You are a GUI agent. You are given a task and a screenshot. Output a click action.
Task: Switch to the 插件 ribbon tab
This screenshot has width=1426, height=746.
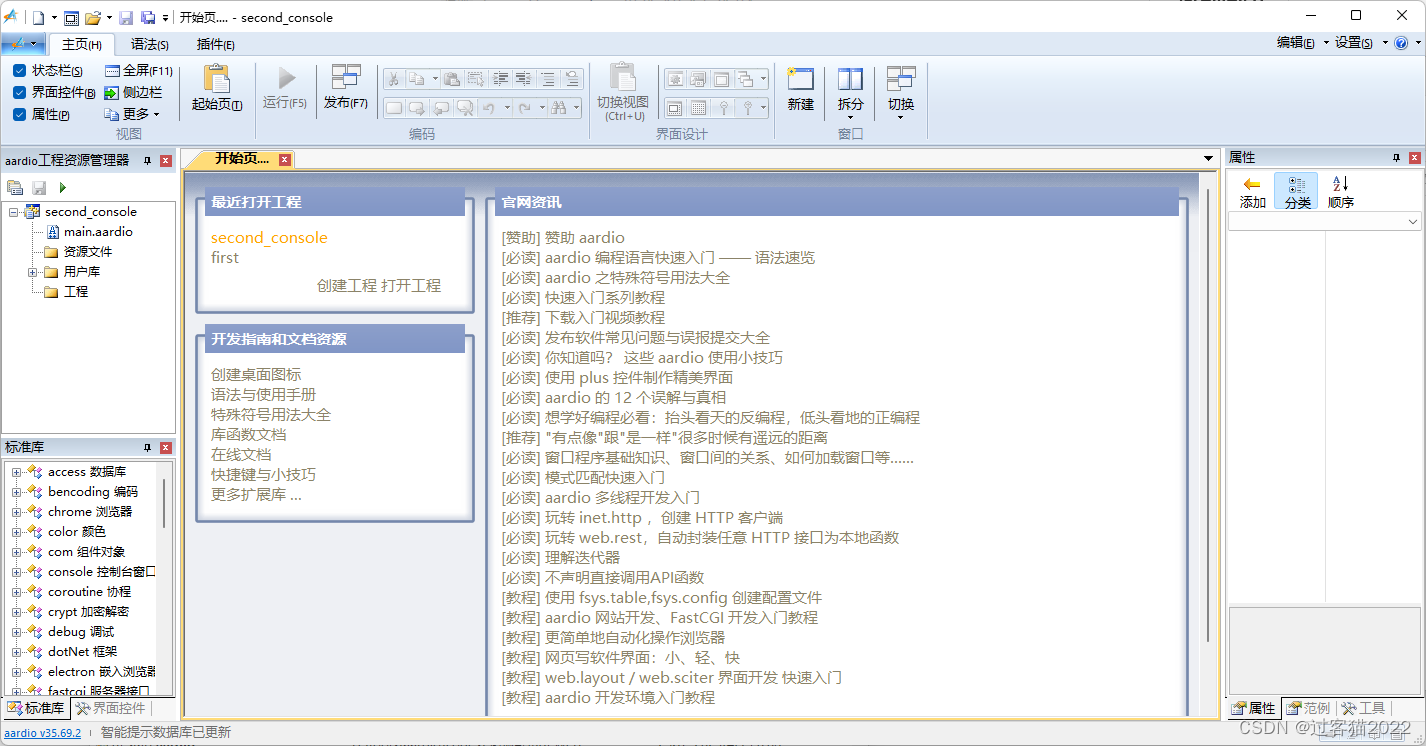click(x=216, y=44)
